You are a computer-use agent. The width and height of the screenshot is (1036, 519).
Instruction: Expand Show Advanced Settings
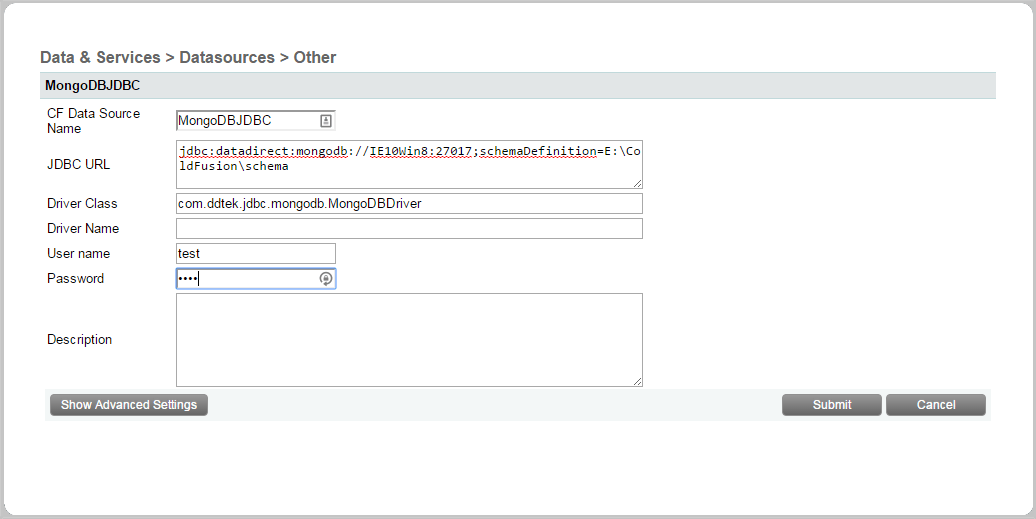pos(129,405)
